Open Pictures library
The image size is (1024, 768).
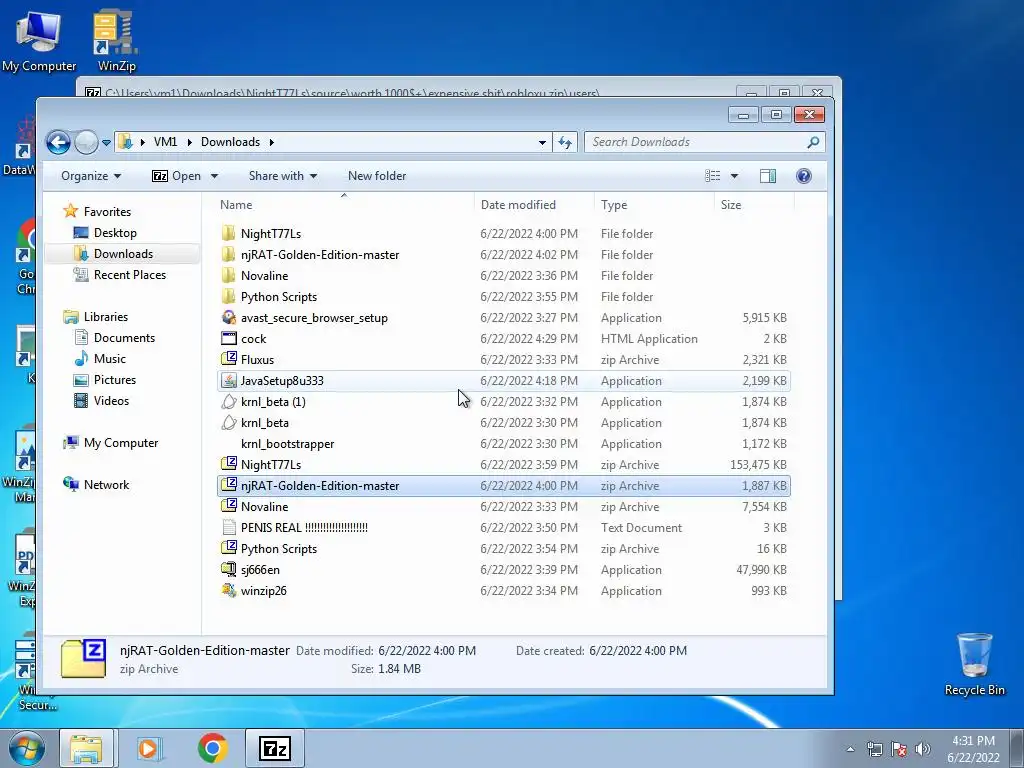pos(106,379)
